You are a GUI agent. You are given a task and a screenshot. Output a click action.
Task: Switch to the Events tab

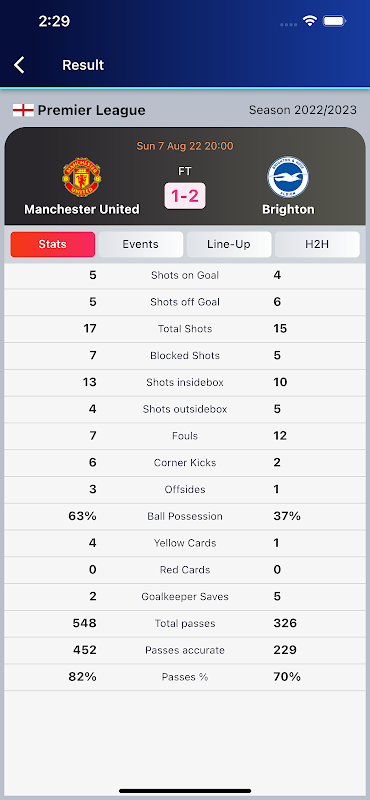coord(140,244)
